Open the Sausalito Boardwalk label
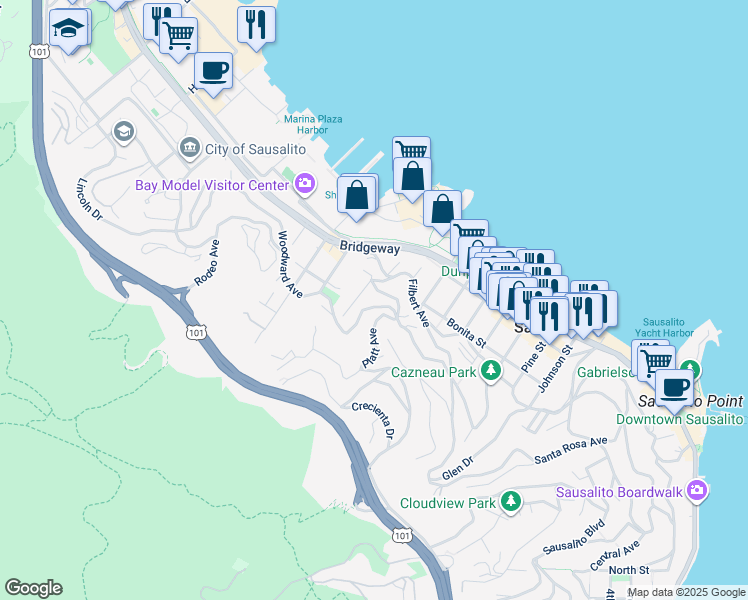 click(619, 492)
